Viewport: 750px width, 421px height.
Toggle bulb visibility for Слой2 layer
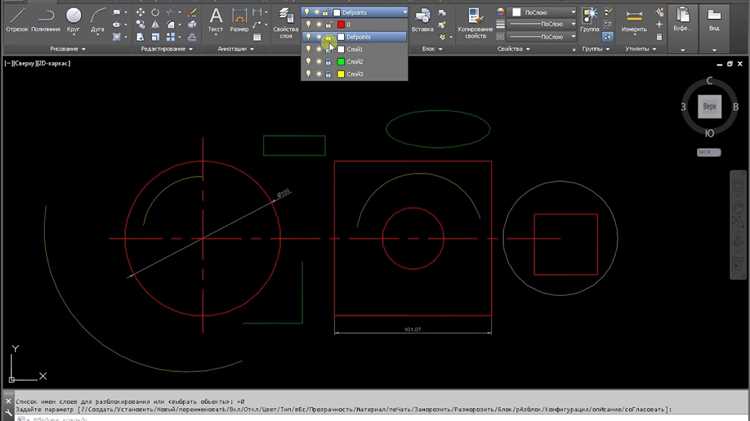pyautogui.click(x=309, y=62)
